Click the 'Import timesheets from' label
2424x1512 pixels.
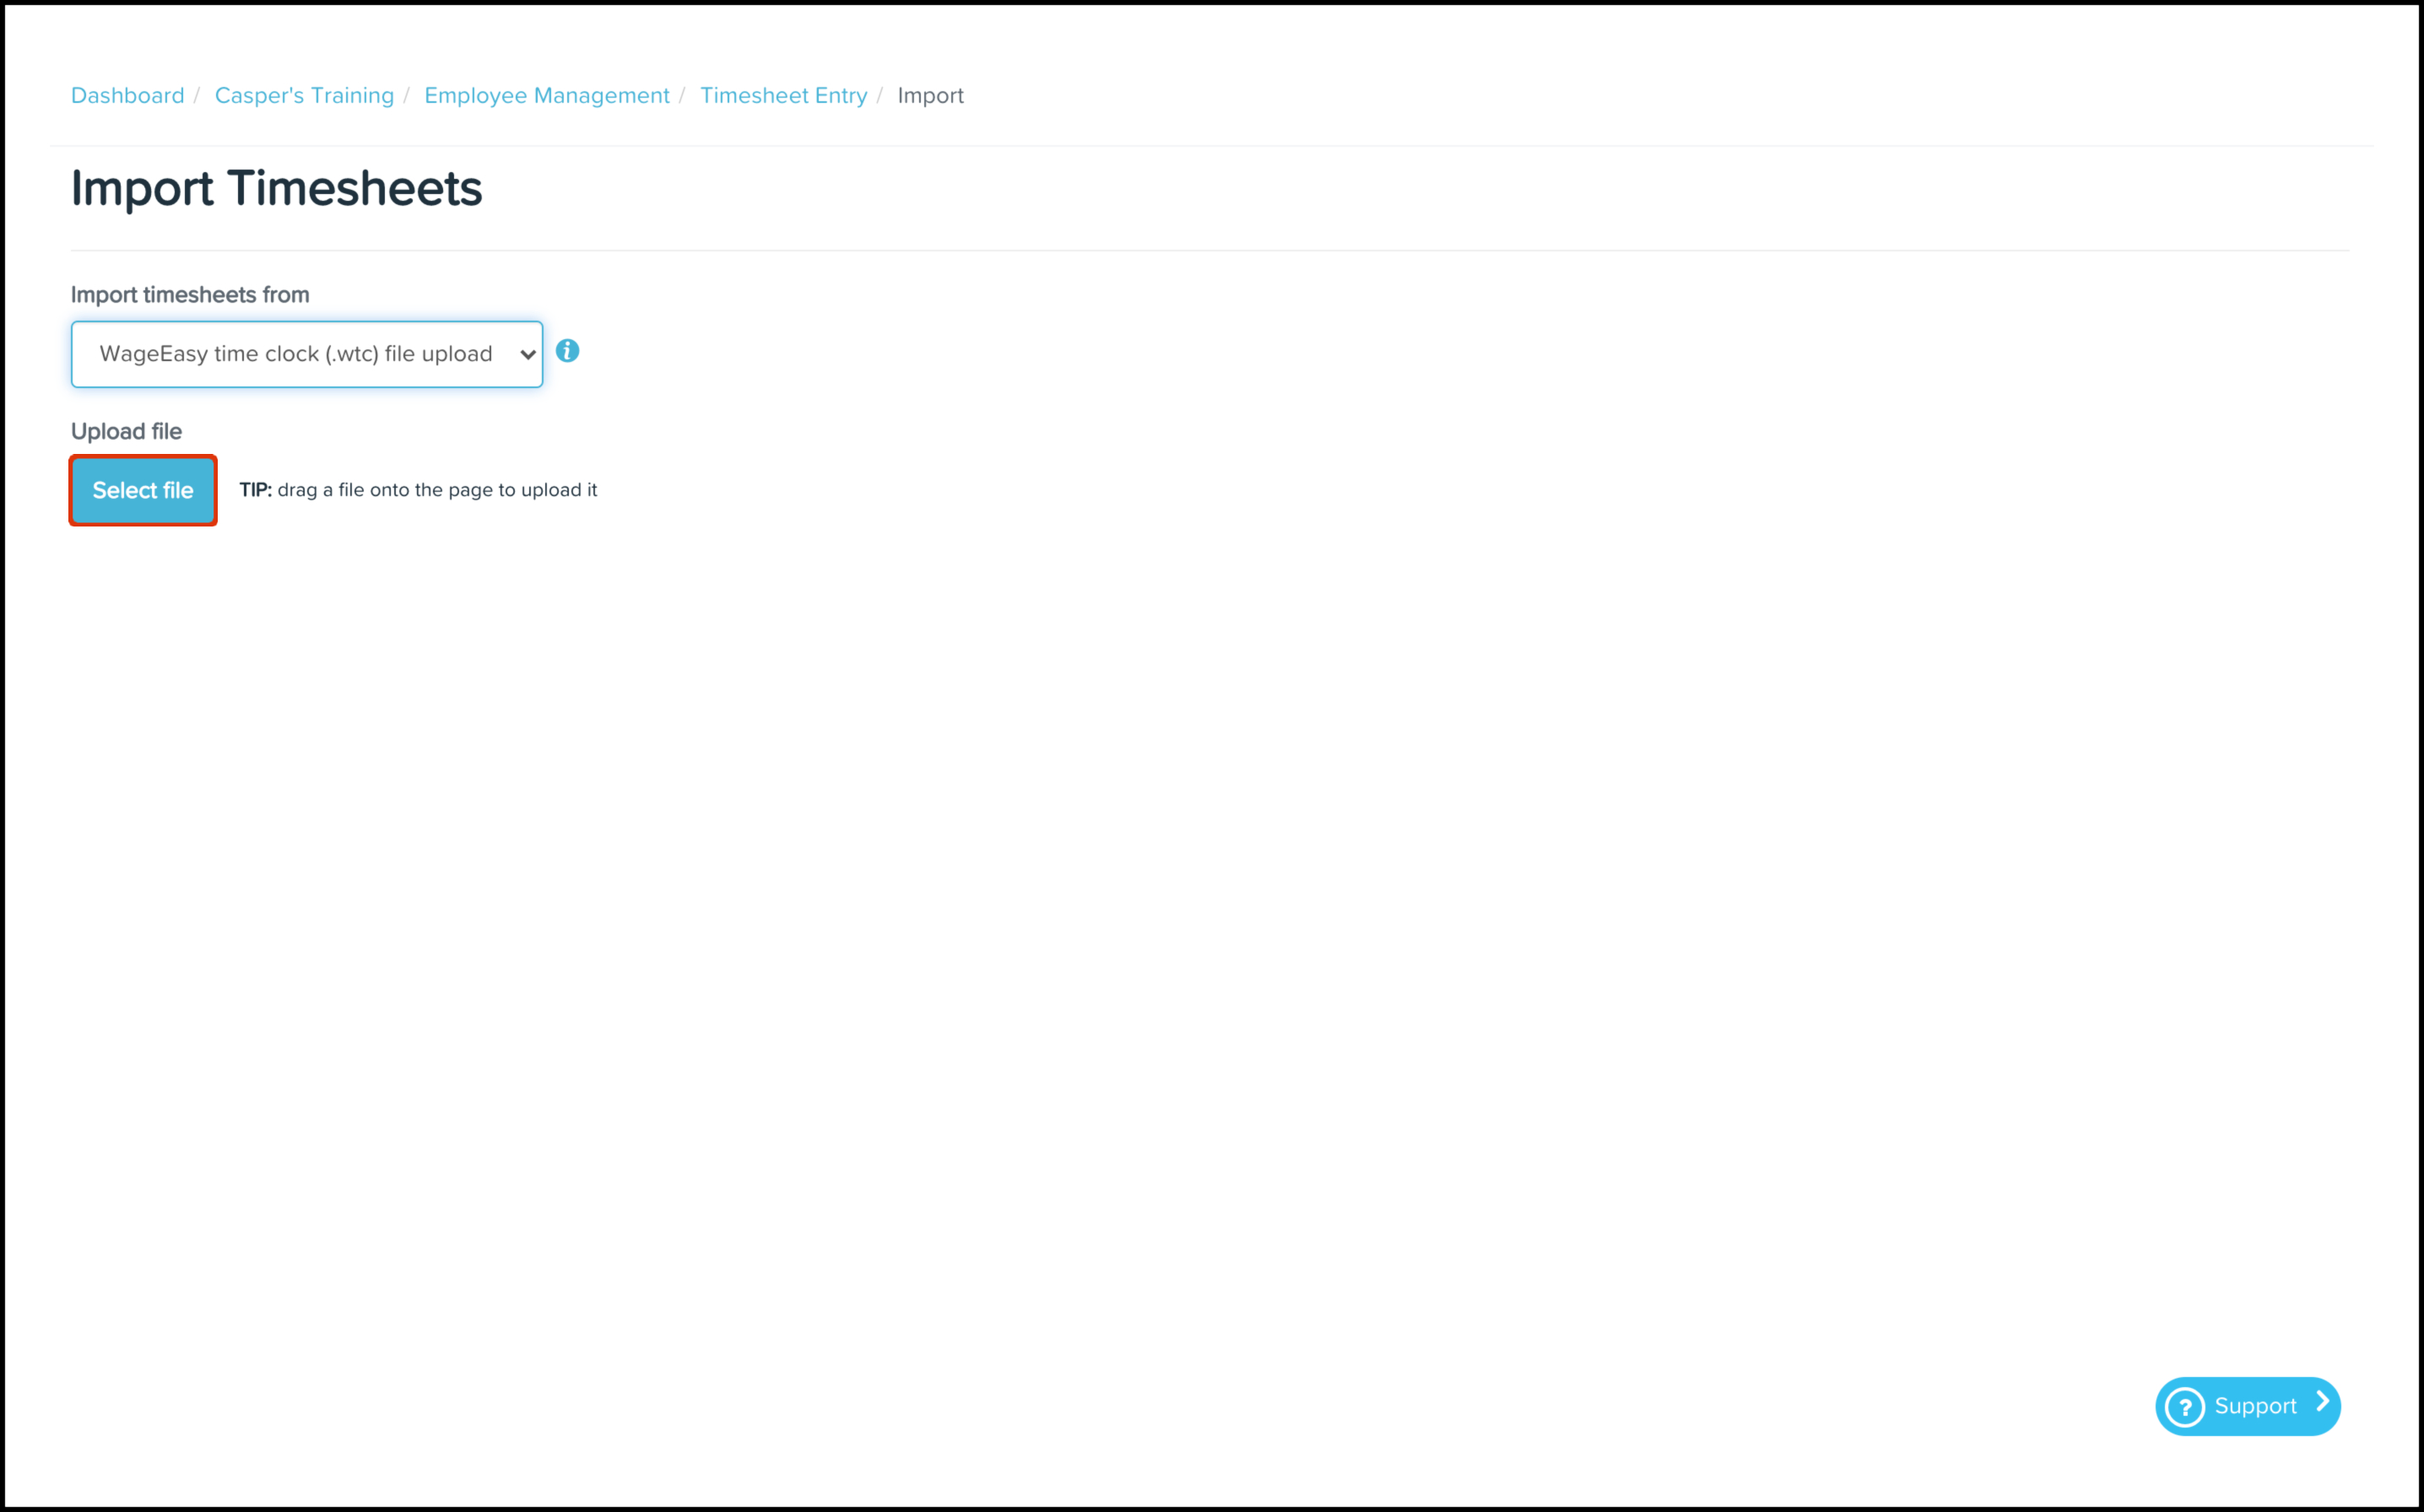[x=190, y=295]
